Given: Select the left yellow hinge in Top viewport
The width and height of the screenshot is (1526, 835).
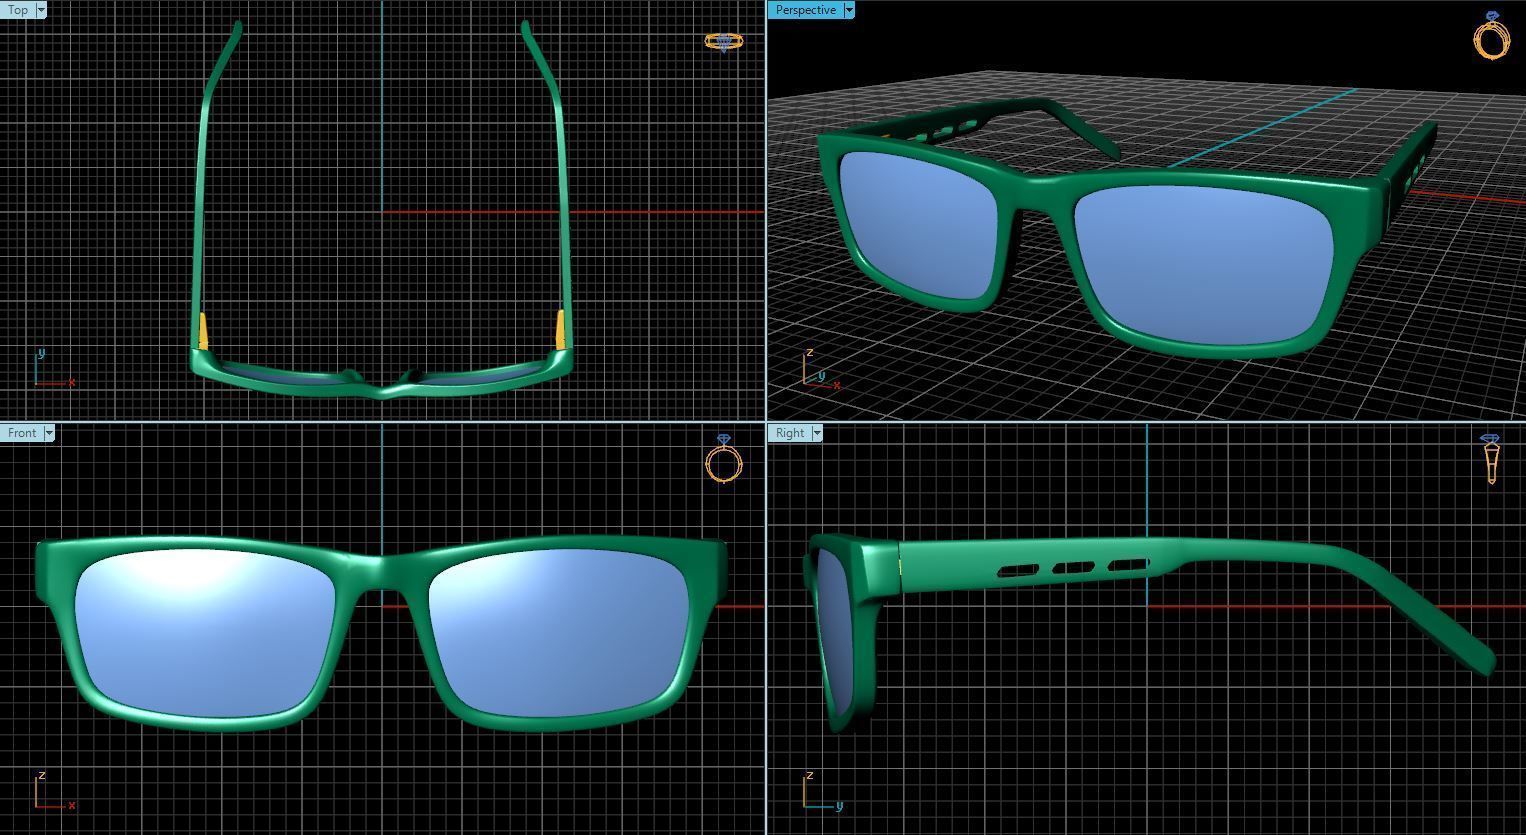Looking at the screenshot, I should coord(203,331).
